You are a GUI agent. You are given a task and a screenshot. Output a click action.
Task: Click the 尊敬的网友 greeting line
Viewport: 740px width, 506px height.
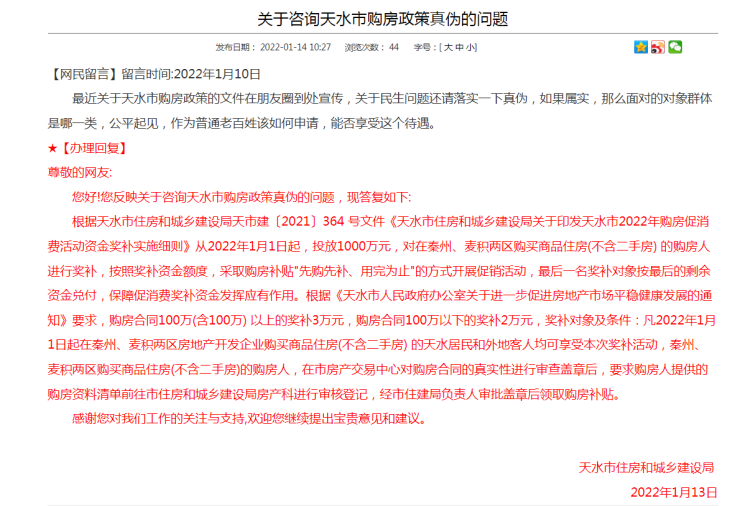click(82, 172)
